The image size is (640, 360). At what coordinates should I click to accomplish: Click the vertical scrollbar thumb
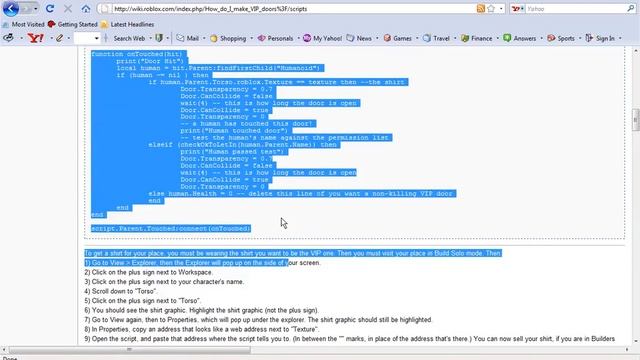[636, 120]
